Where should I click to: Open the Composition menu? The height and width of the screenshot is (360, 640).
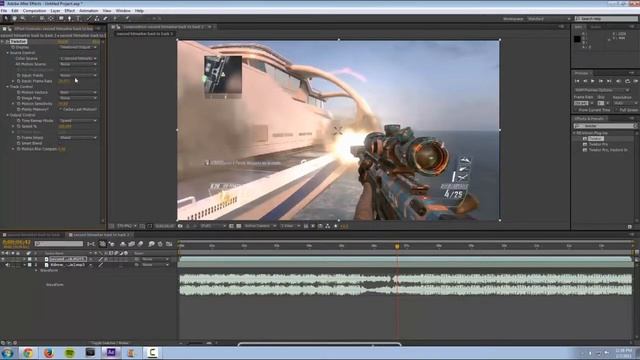[34, 11]
